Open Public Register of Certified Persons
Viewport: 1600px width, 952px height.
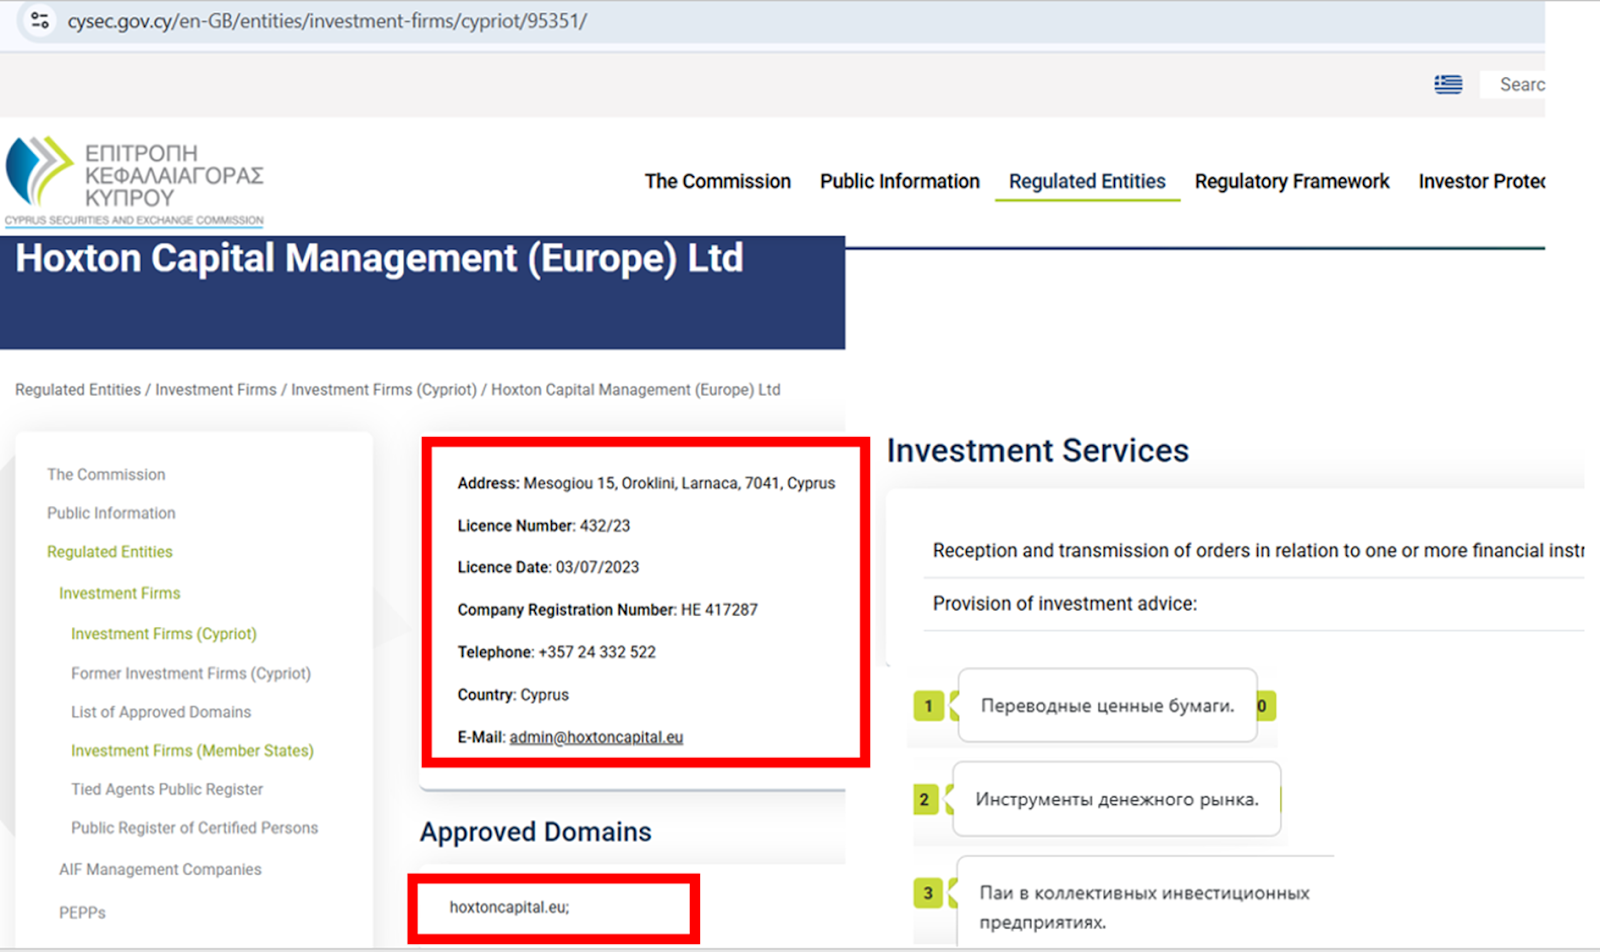pyautogui.click(x=194, y=828)
